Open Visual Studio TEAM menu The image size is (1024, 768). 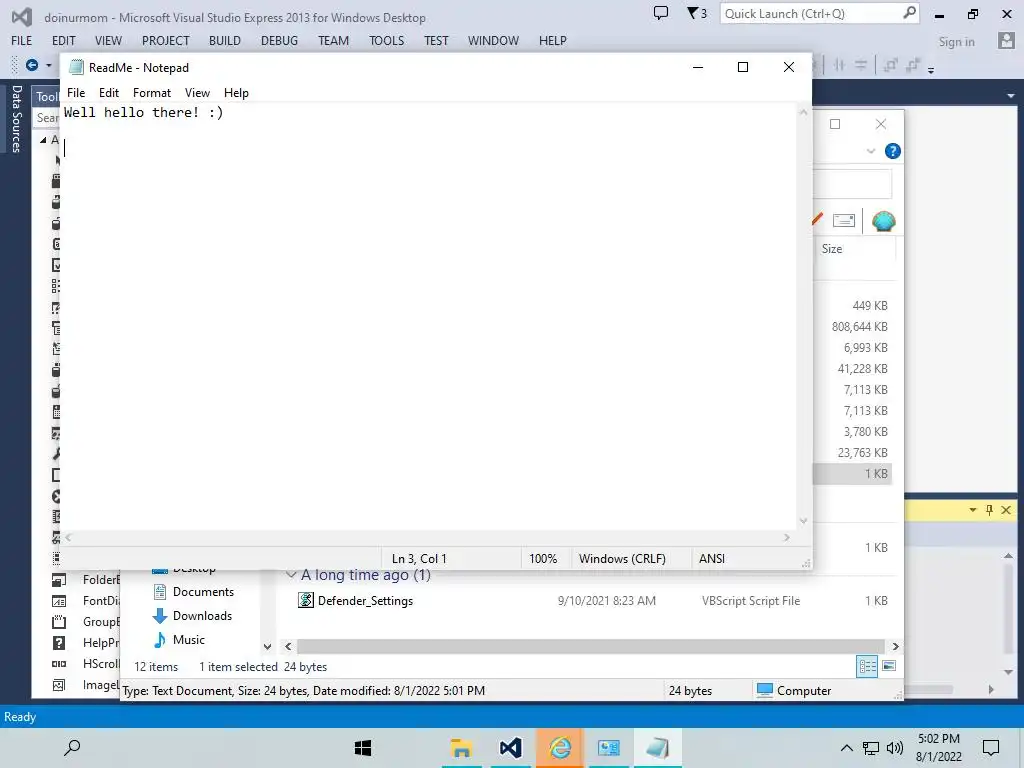click(333, 40)
